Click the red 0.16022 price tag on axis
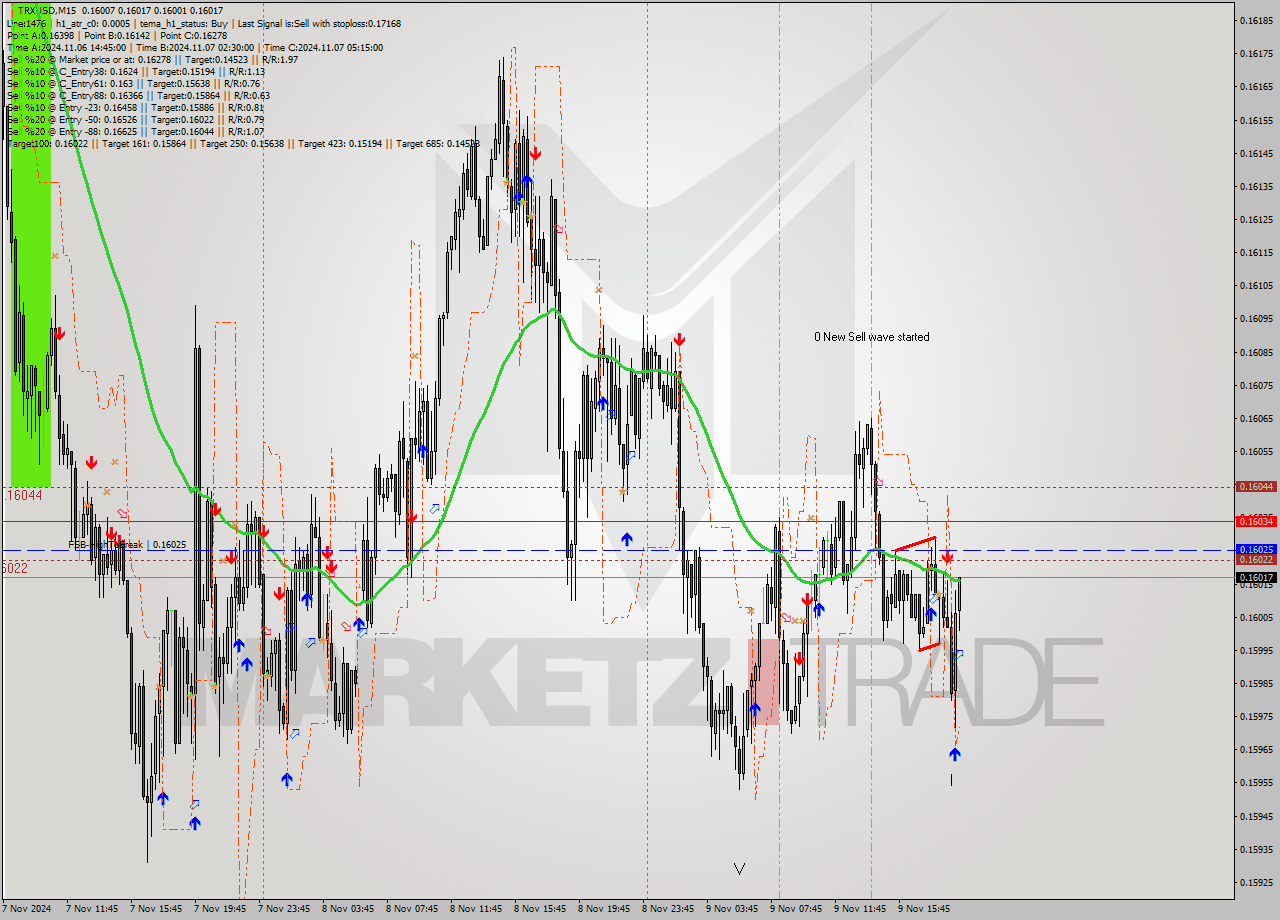 1256,560
